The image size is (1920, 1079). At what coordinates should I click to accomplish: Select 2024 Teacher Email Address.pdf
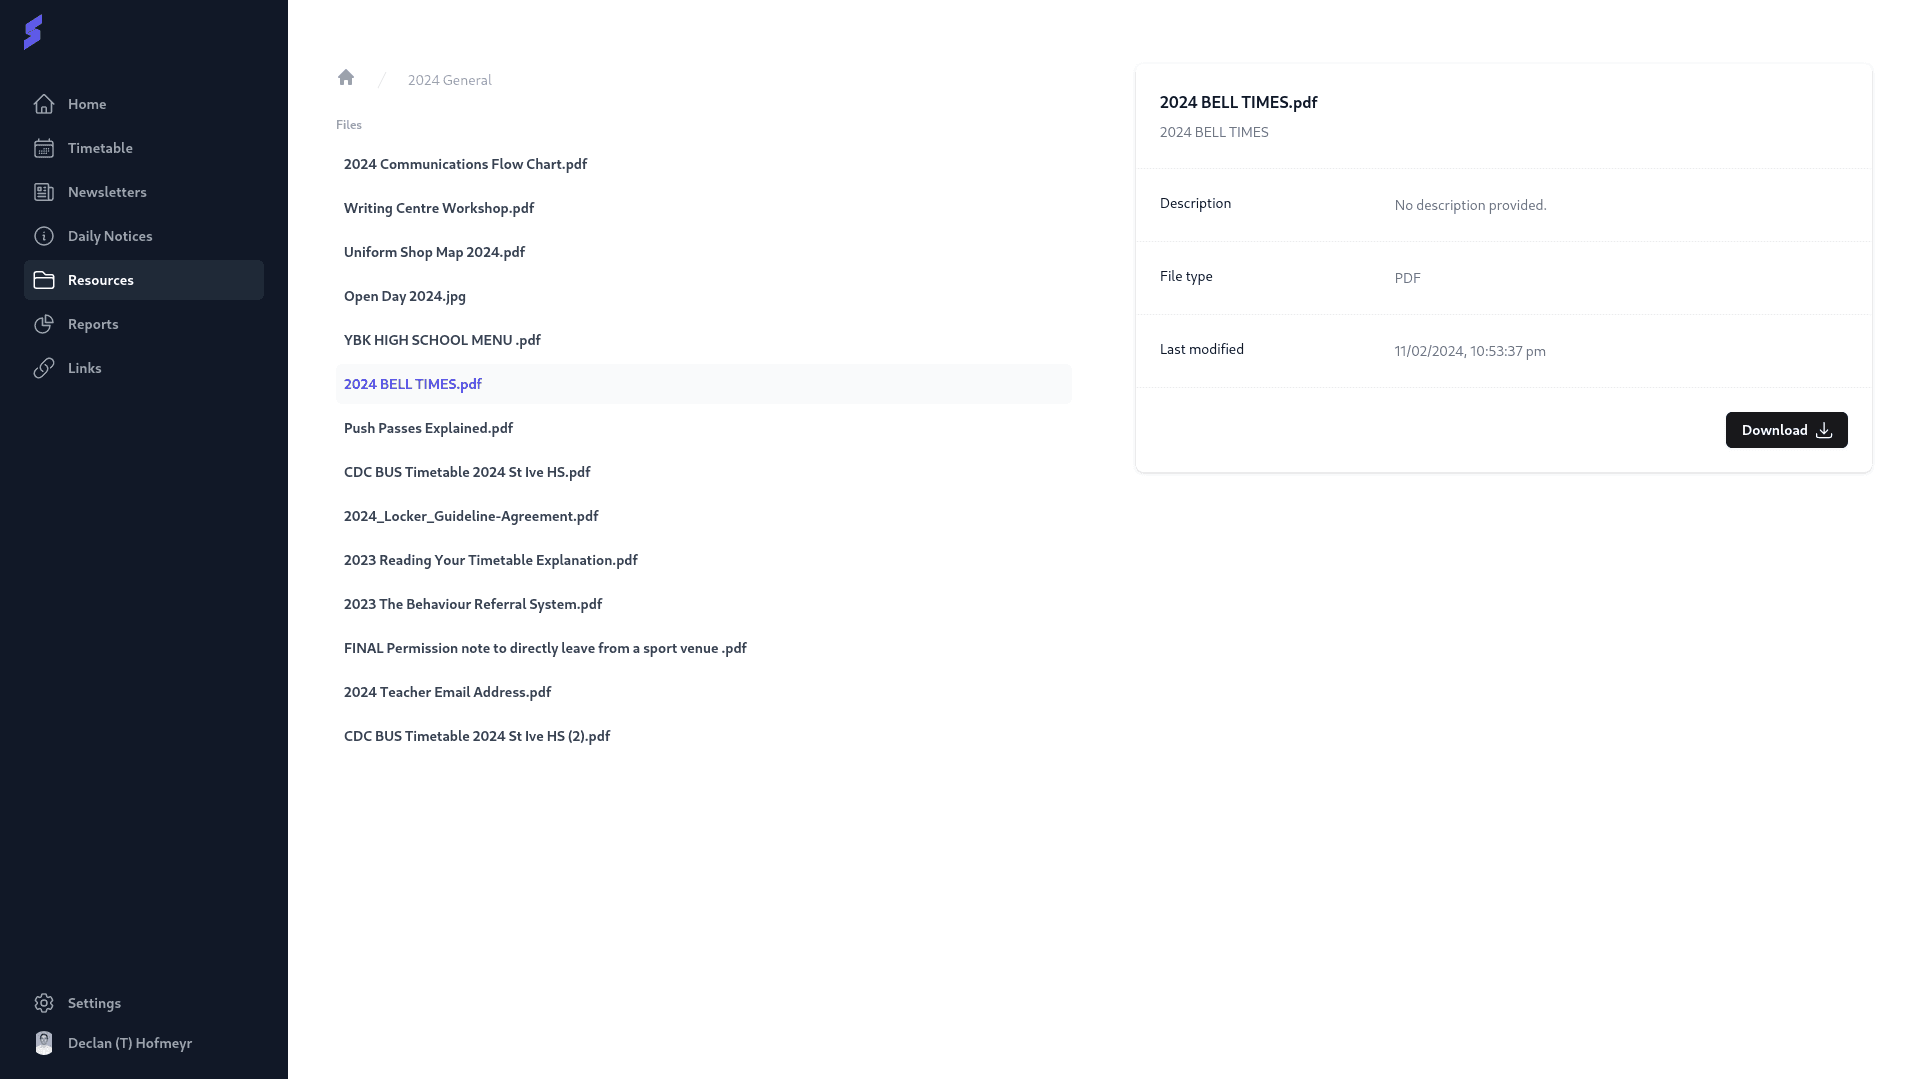[447, 692]
